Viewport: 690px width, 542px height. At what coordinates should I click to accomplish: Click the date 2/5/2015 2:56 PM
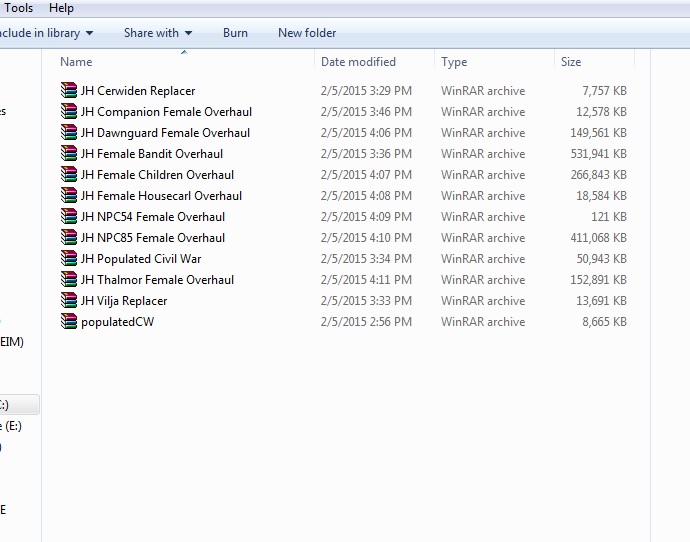(366, 322)
